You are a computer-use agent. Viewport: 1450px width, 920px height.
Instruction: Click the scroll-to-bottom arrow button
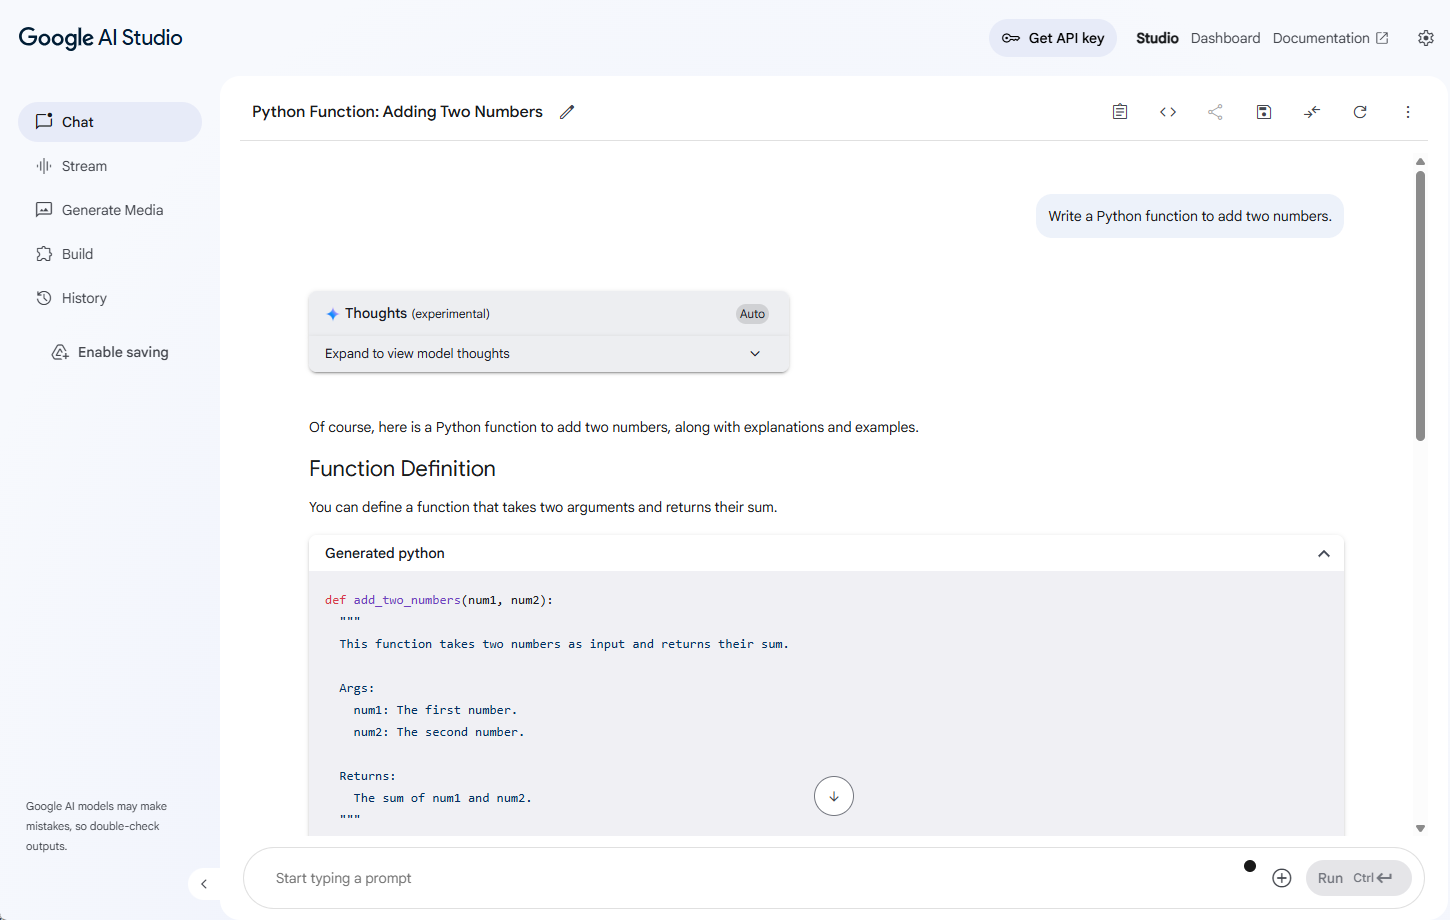834,796
